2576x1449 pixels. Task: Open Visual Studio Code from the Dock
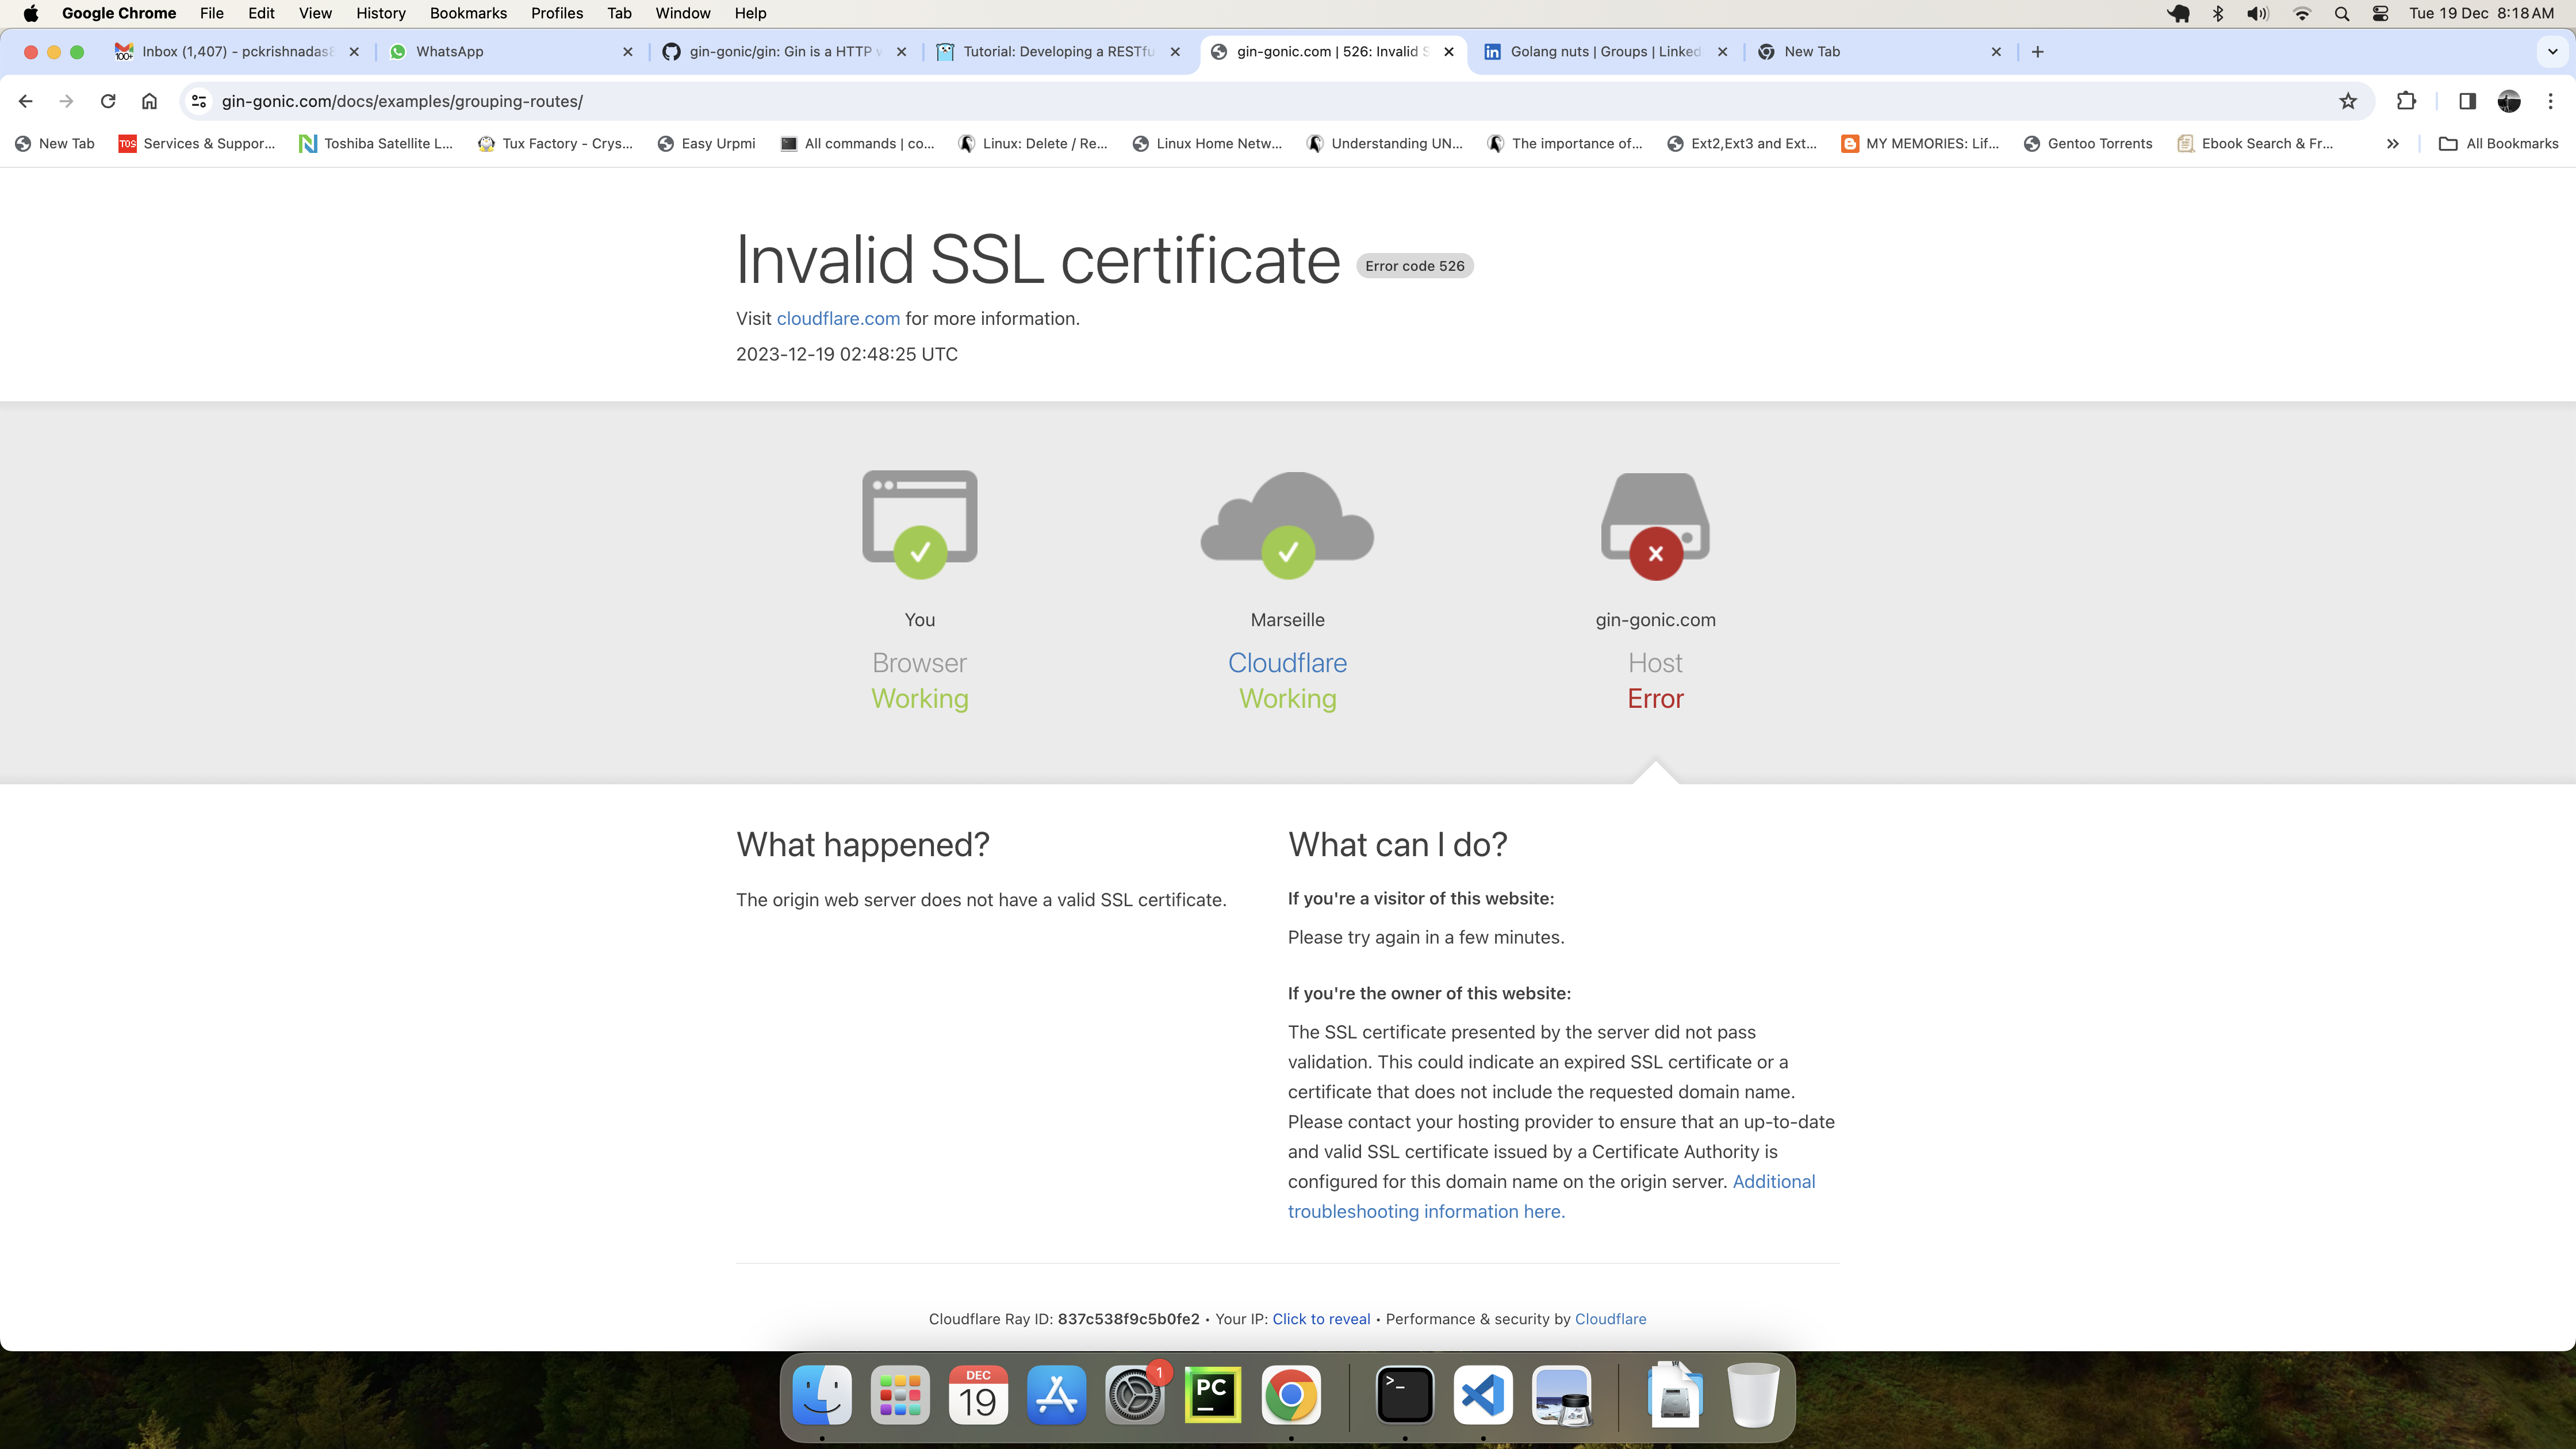[1483, 1395]
